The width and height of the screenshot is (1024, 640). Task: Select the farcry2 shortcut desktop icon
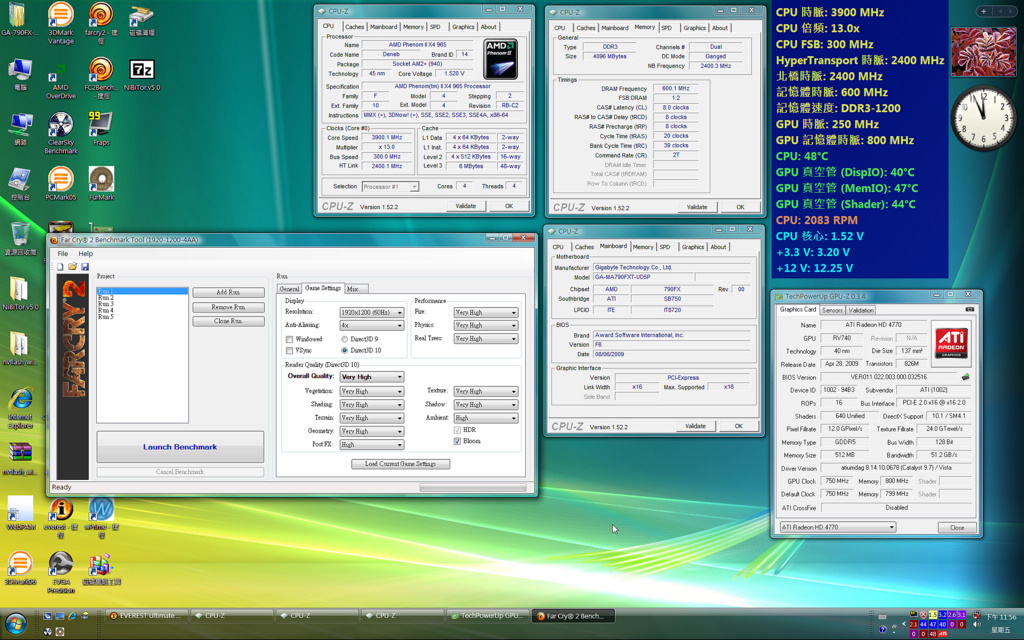point(101,24)
